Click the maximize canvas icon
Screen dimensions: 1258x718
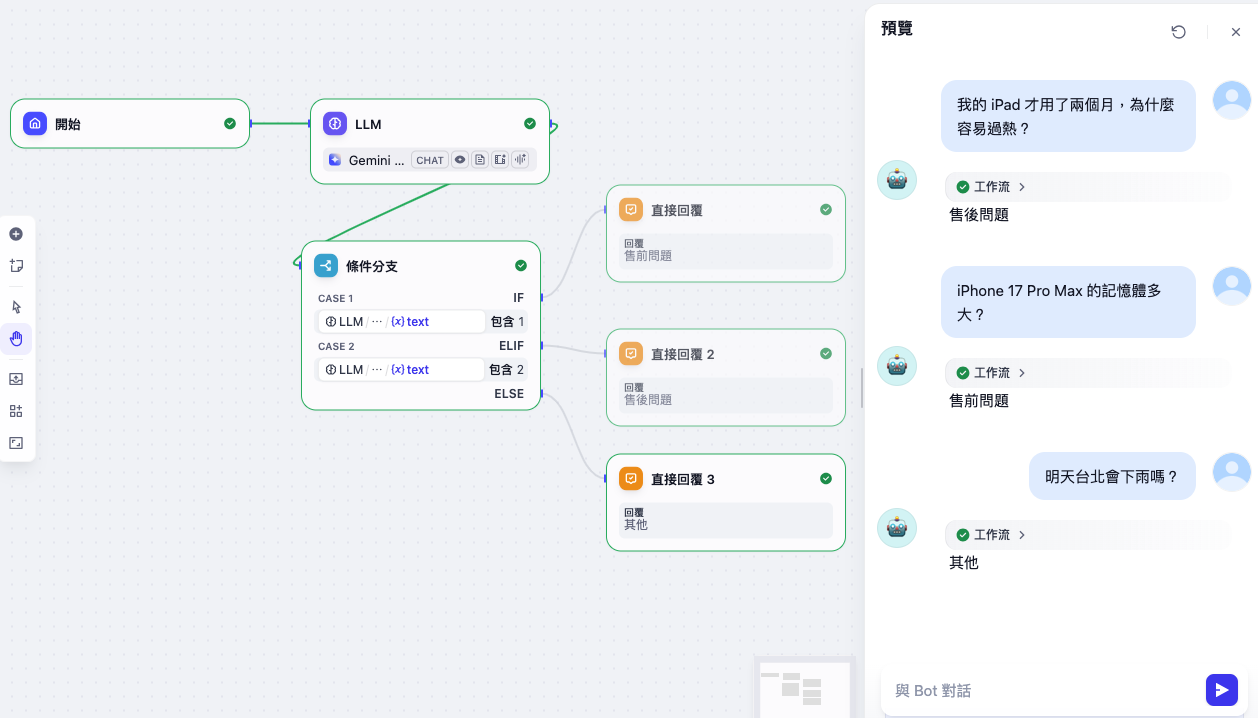point(16,443)
